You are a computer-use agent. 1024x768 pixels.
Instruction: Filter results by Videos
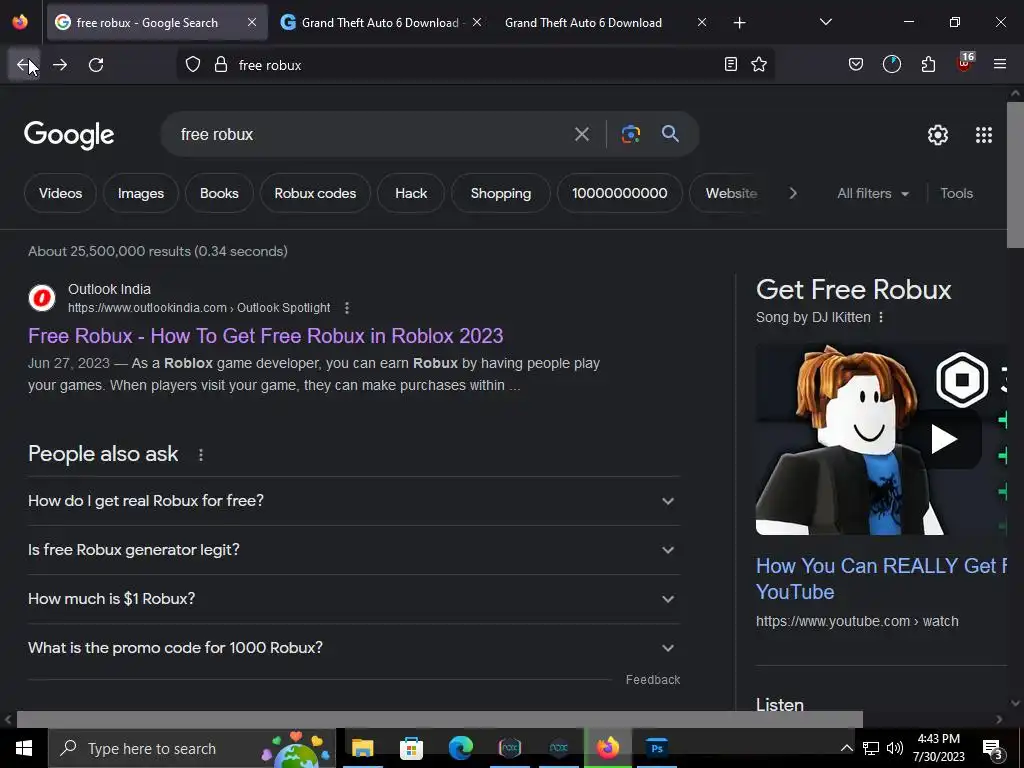tap(60, 193)
